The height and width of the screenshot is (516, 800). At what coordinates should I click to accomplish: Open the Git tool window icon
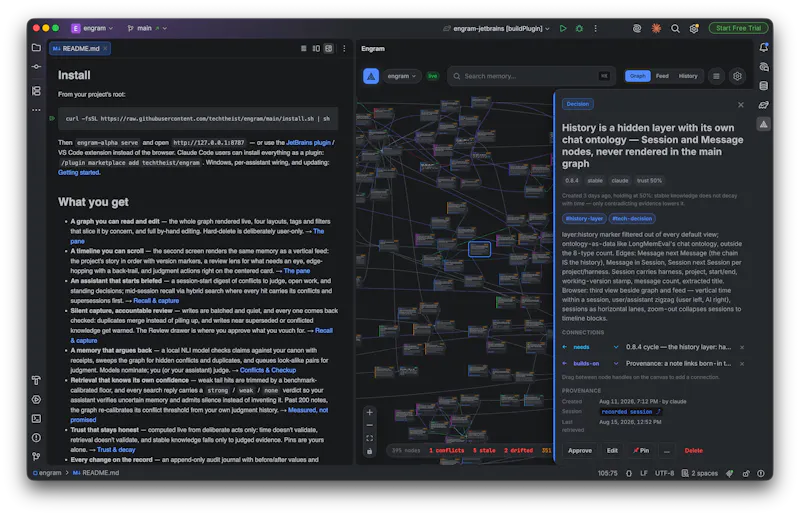(x=36, y=456)
